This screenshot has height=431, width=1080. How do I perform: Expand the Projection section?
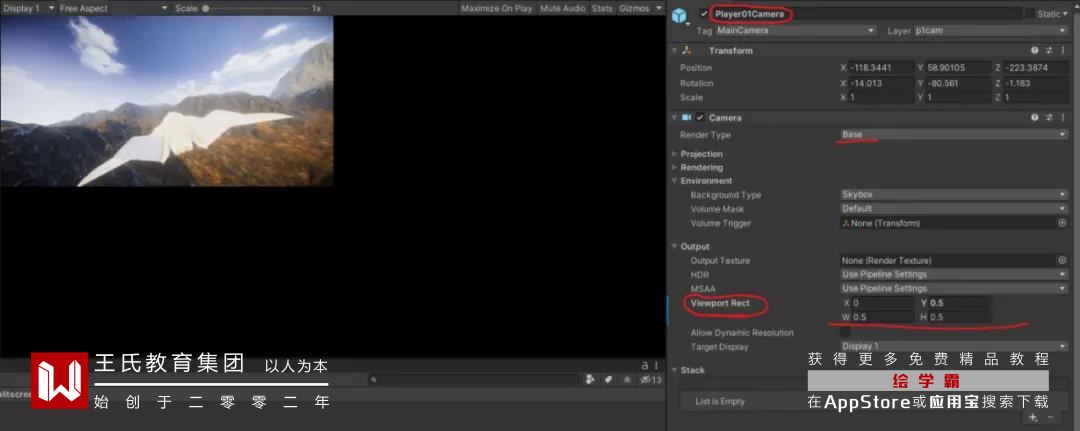(x=674, y=154)
